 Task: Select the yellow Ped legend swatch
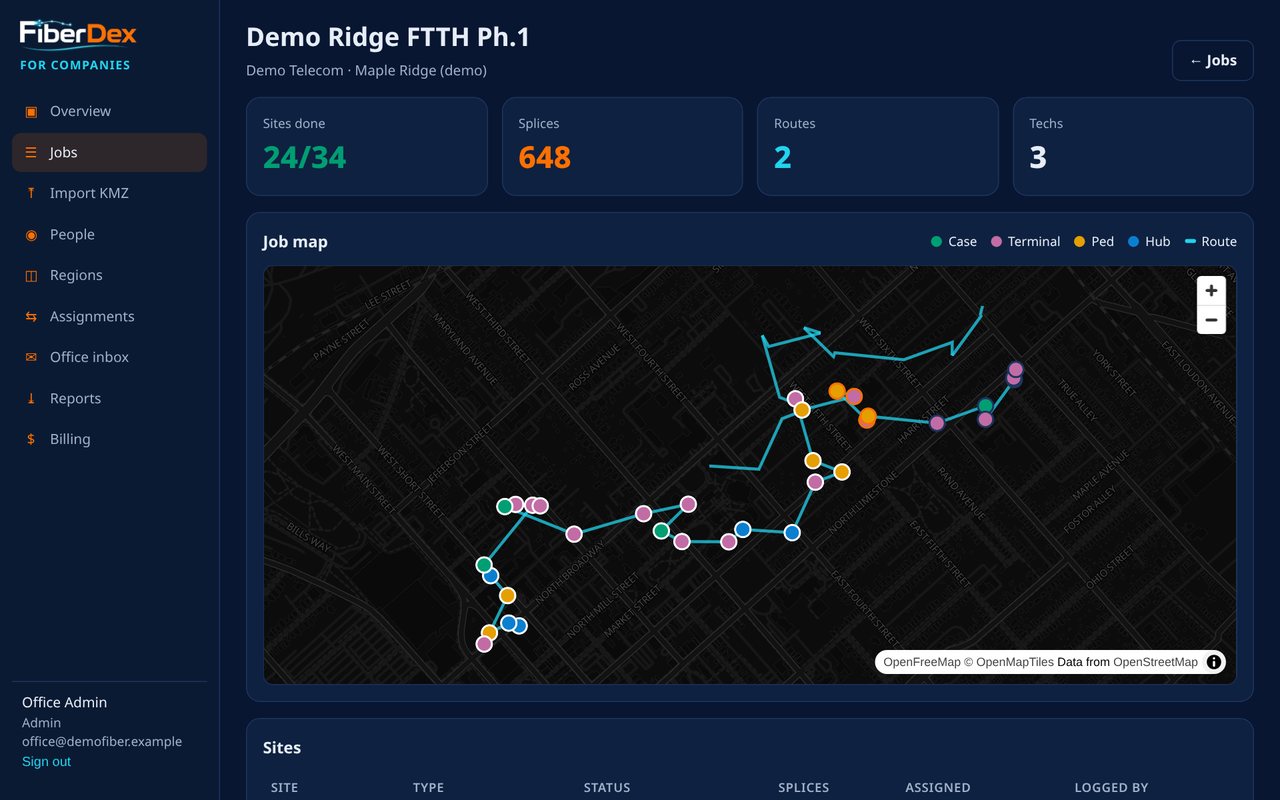pos(1079,242)
